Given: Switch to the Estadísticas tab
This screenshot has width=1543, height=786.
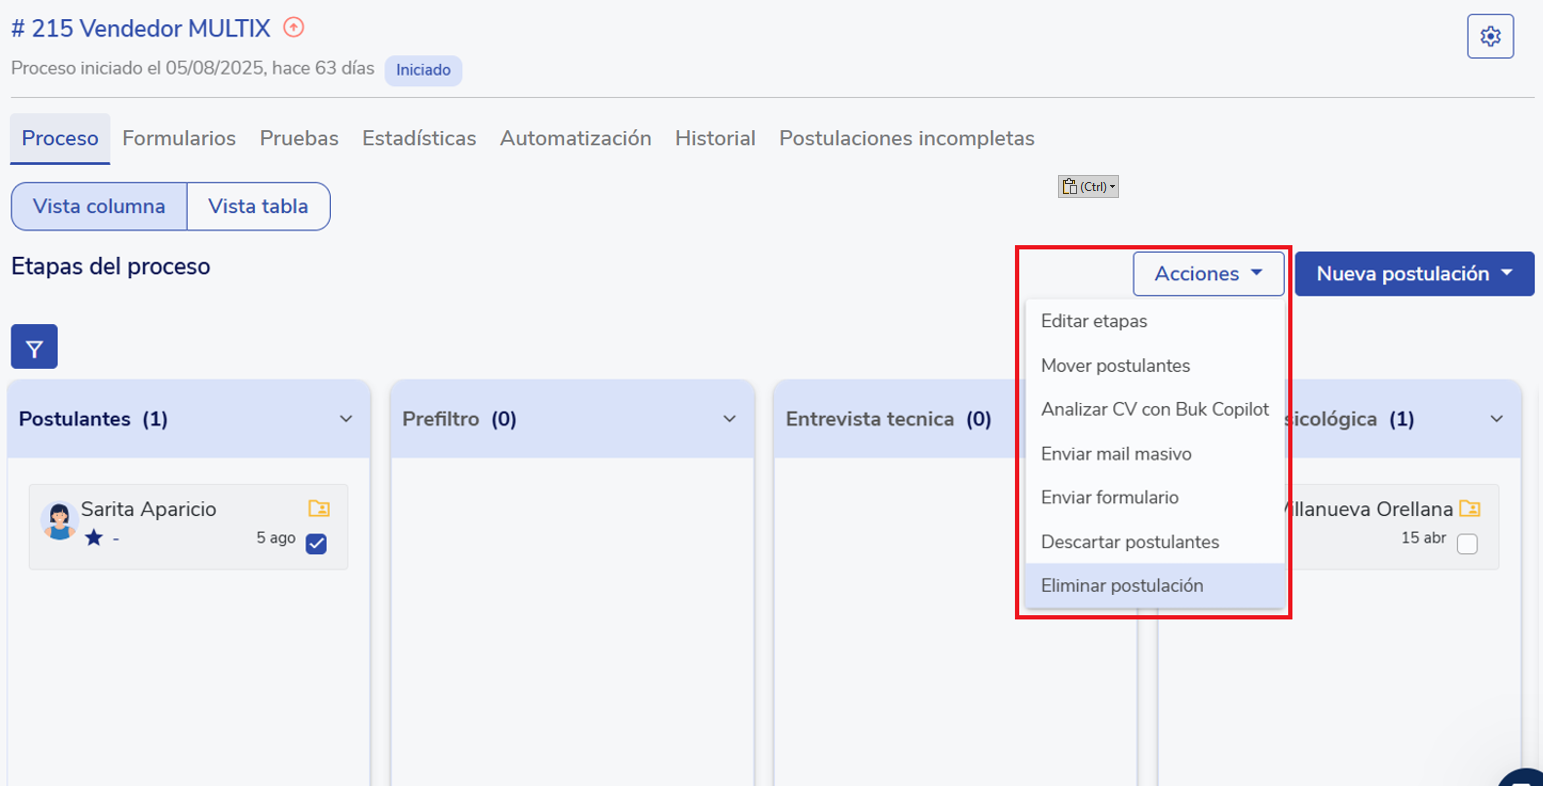Looking at the screenshot, I should point(418,139).
